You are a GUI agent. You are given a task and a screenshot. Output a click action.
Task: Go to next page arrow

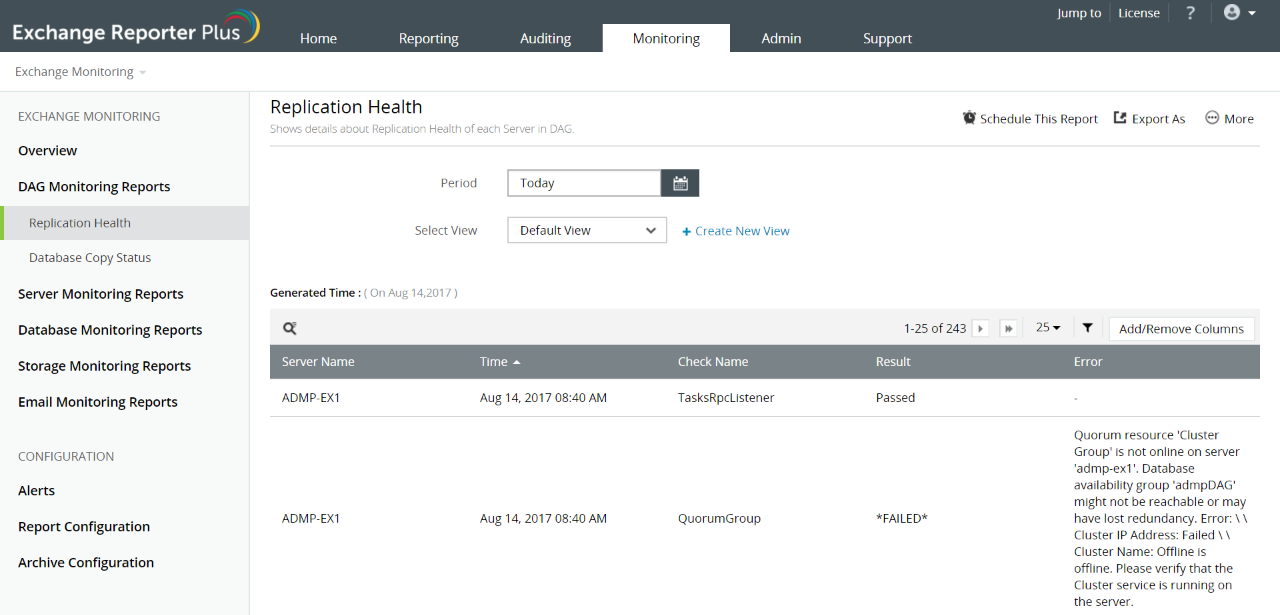click(x=981, y=328)
